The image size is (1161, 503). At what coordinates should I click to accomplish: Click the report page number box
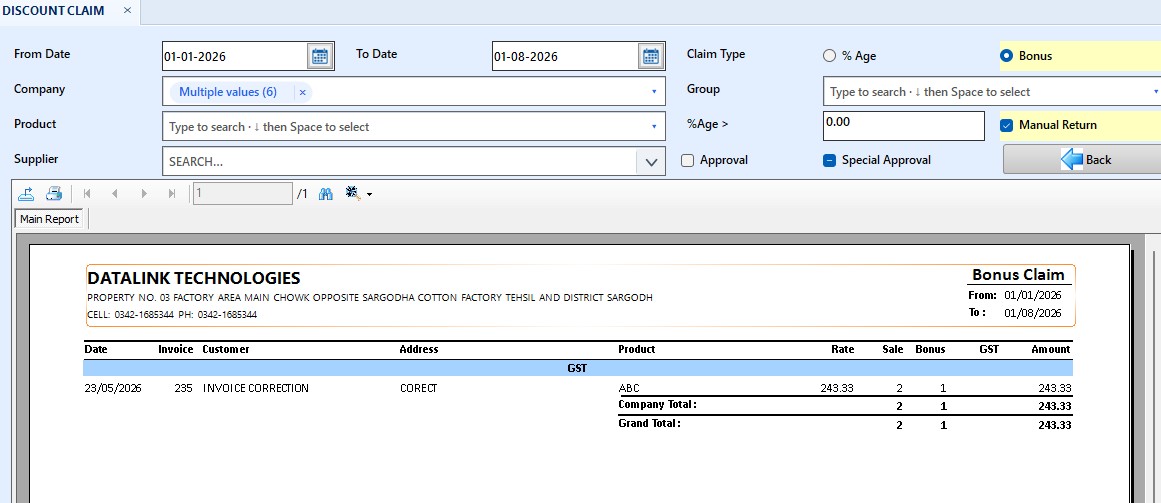[243, 194]
